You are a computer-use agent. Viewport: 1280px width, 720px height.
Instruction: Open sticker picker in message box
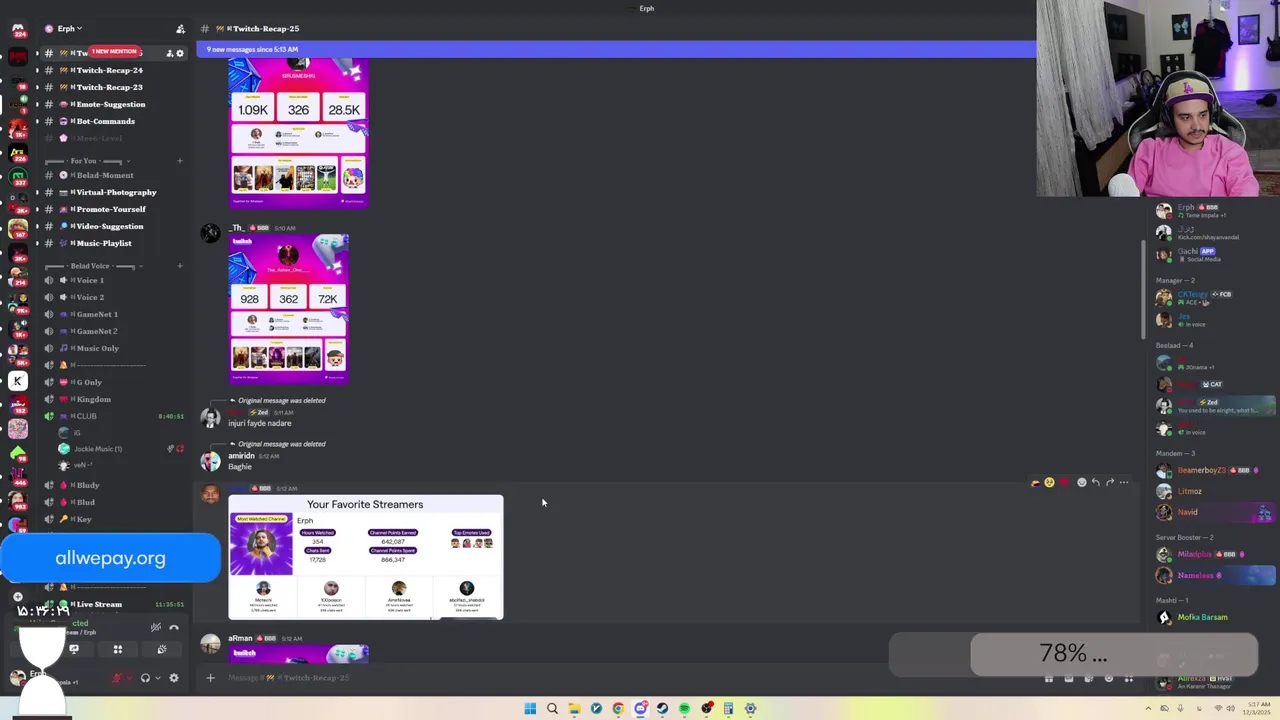click(x=1089, y=680)
